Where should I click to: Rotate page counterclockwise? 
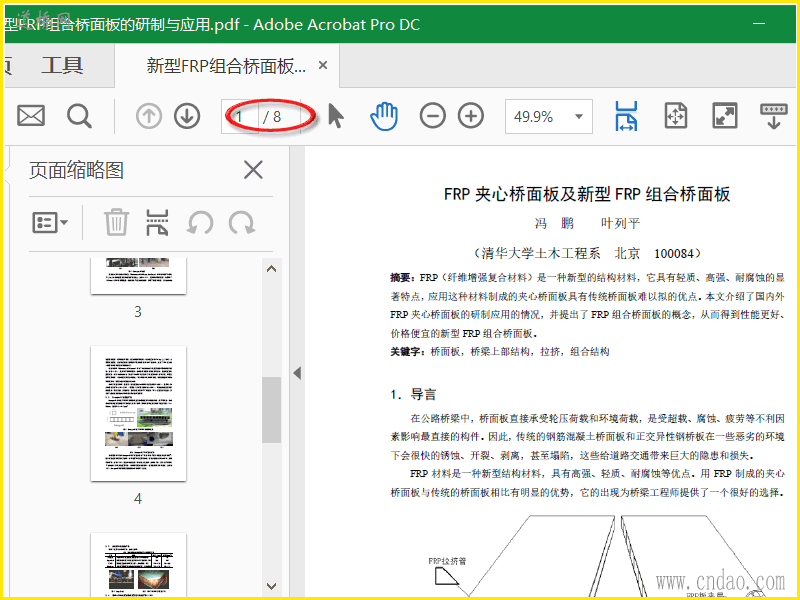199,223
